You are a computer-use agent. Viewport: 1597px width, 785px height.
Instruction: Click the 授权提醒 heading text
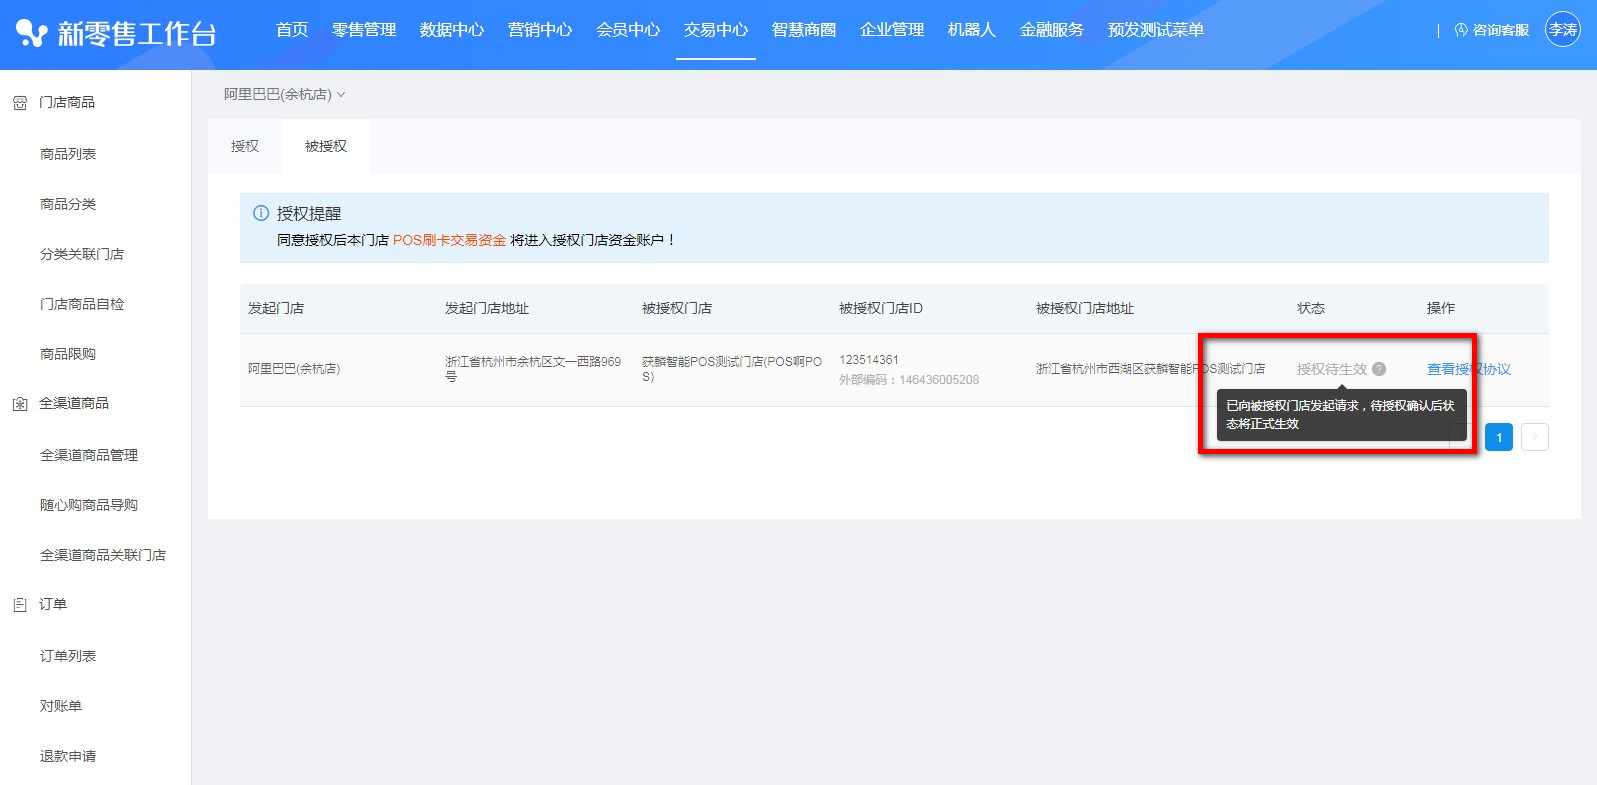pyautogui.click(x=309, y=213)
